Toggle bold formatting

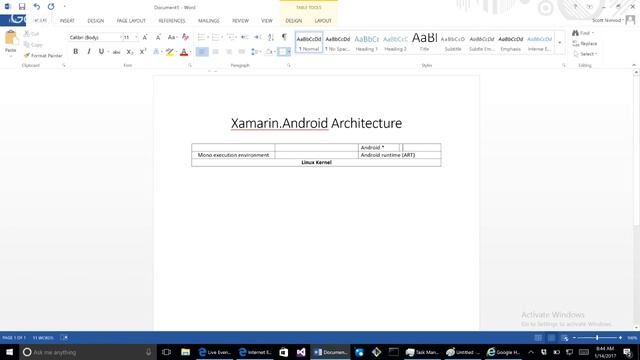76,52
